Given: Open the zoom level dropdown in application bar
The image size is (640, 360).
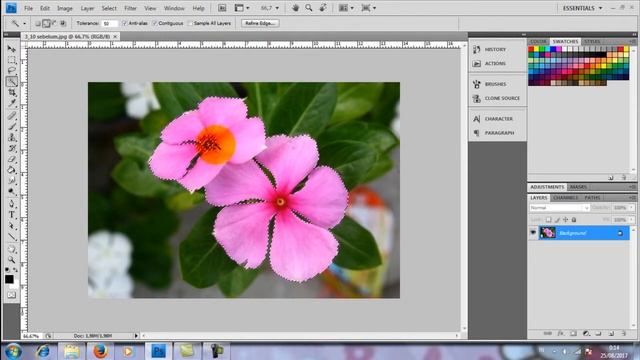Looking at the screenshot, I should coord(270,8).
